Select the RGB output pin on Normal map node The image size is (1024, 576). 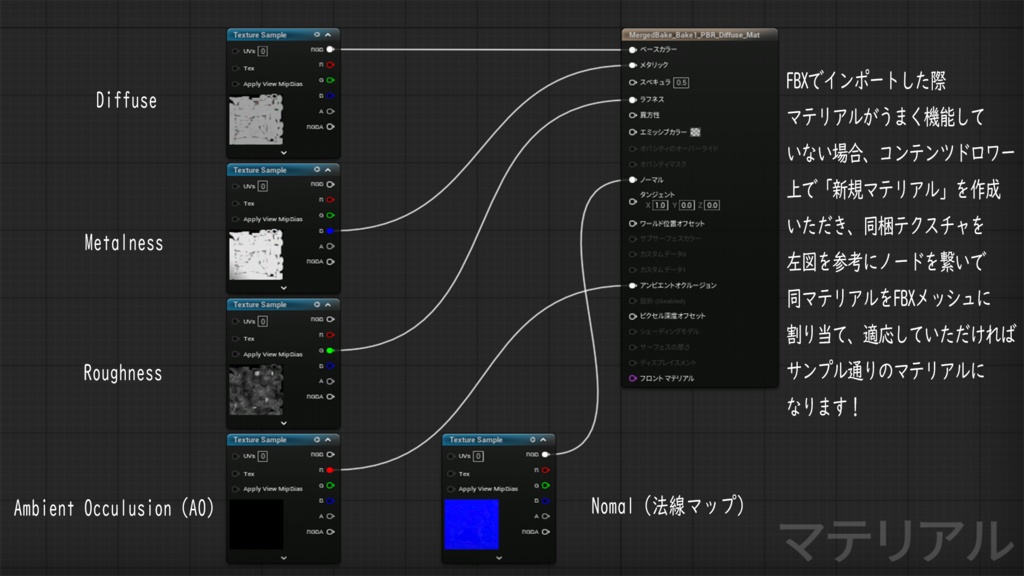tap(545, 452)
